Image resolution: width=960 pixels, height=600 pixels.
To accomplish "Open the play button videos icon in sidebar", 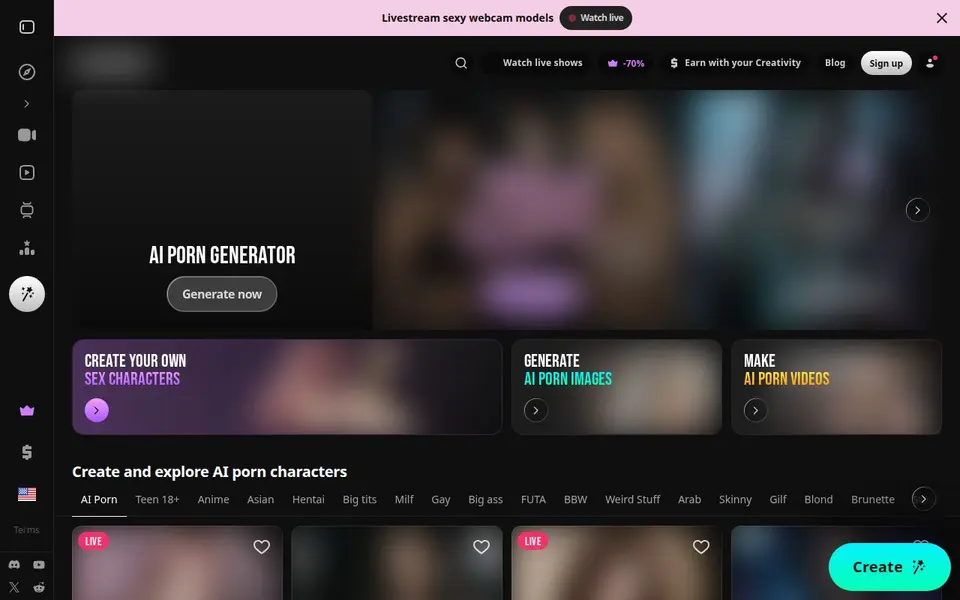I will pos(27,173).
